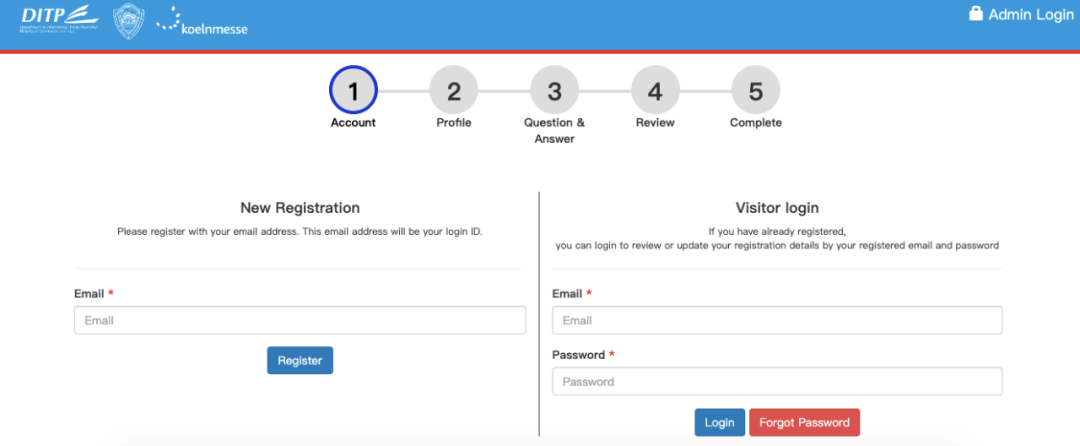
Task: Click the Review step label
Action: (x=655, y=123)
